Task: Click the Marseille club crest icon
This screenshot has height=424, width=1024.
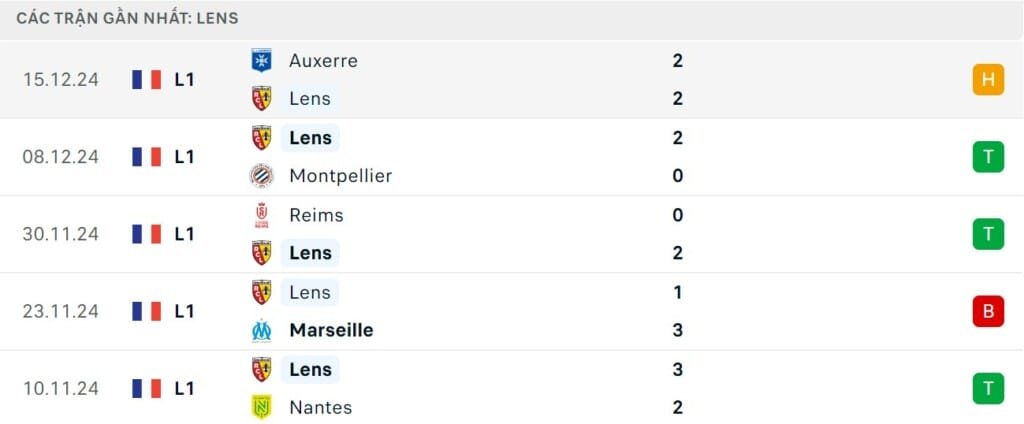Action: click(x=261, y=330)
